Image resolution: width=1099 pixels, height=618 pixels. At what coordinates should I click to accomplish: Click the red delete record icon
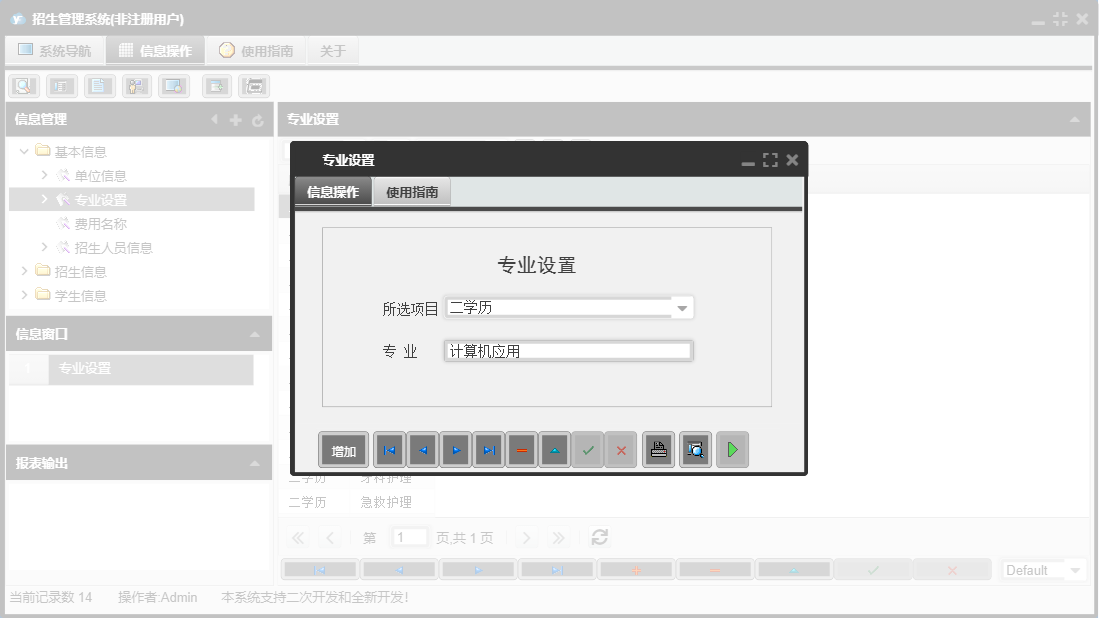tap(522, 449)
